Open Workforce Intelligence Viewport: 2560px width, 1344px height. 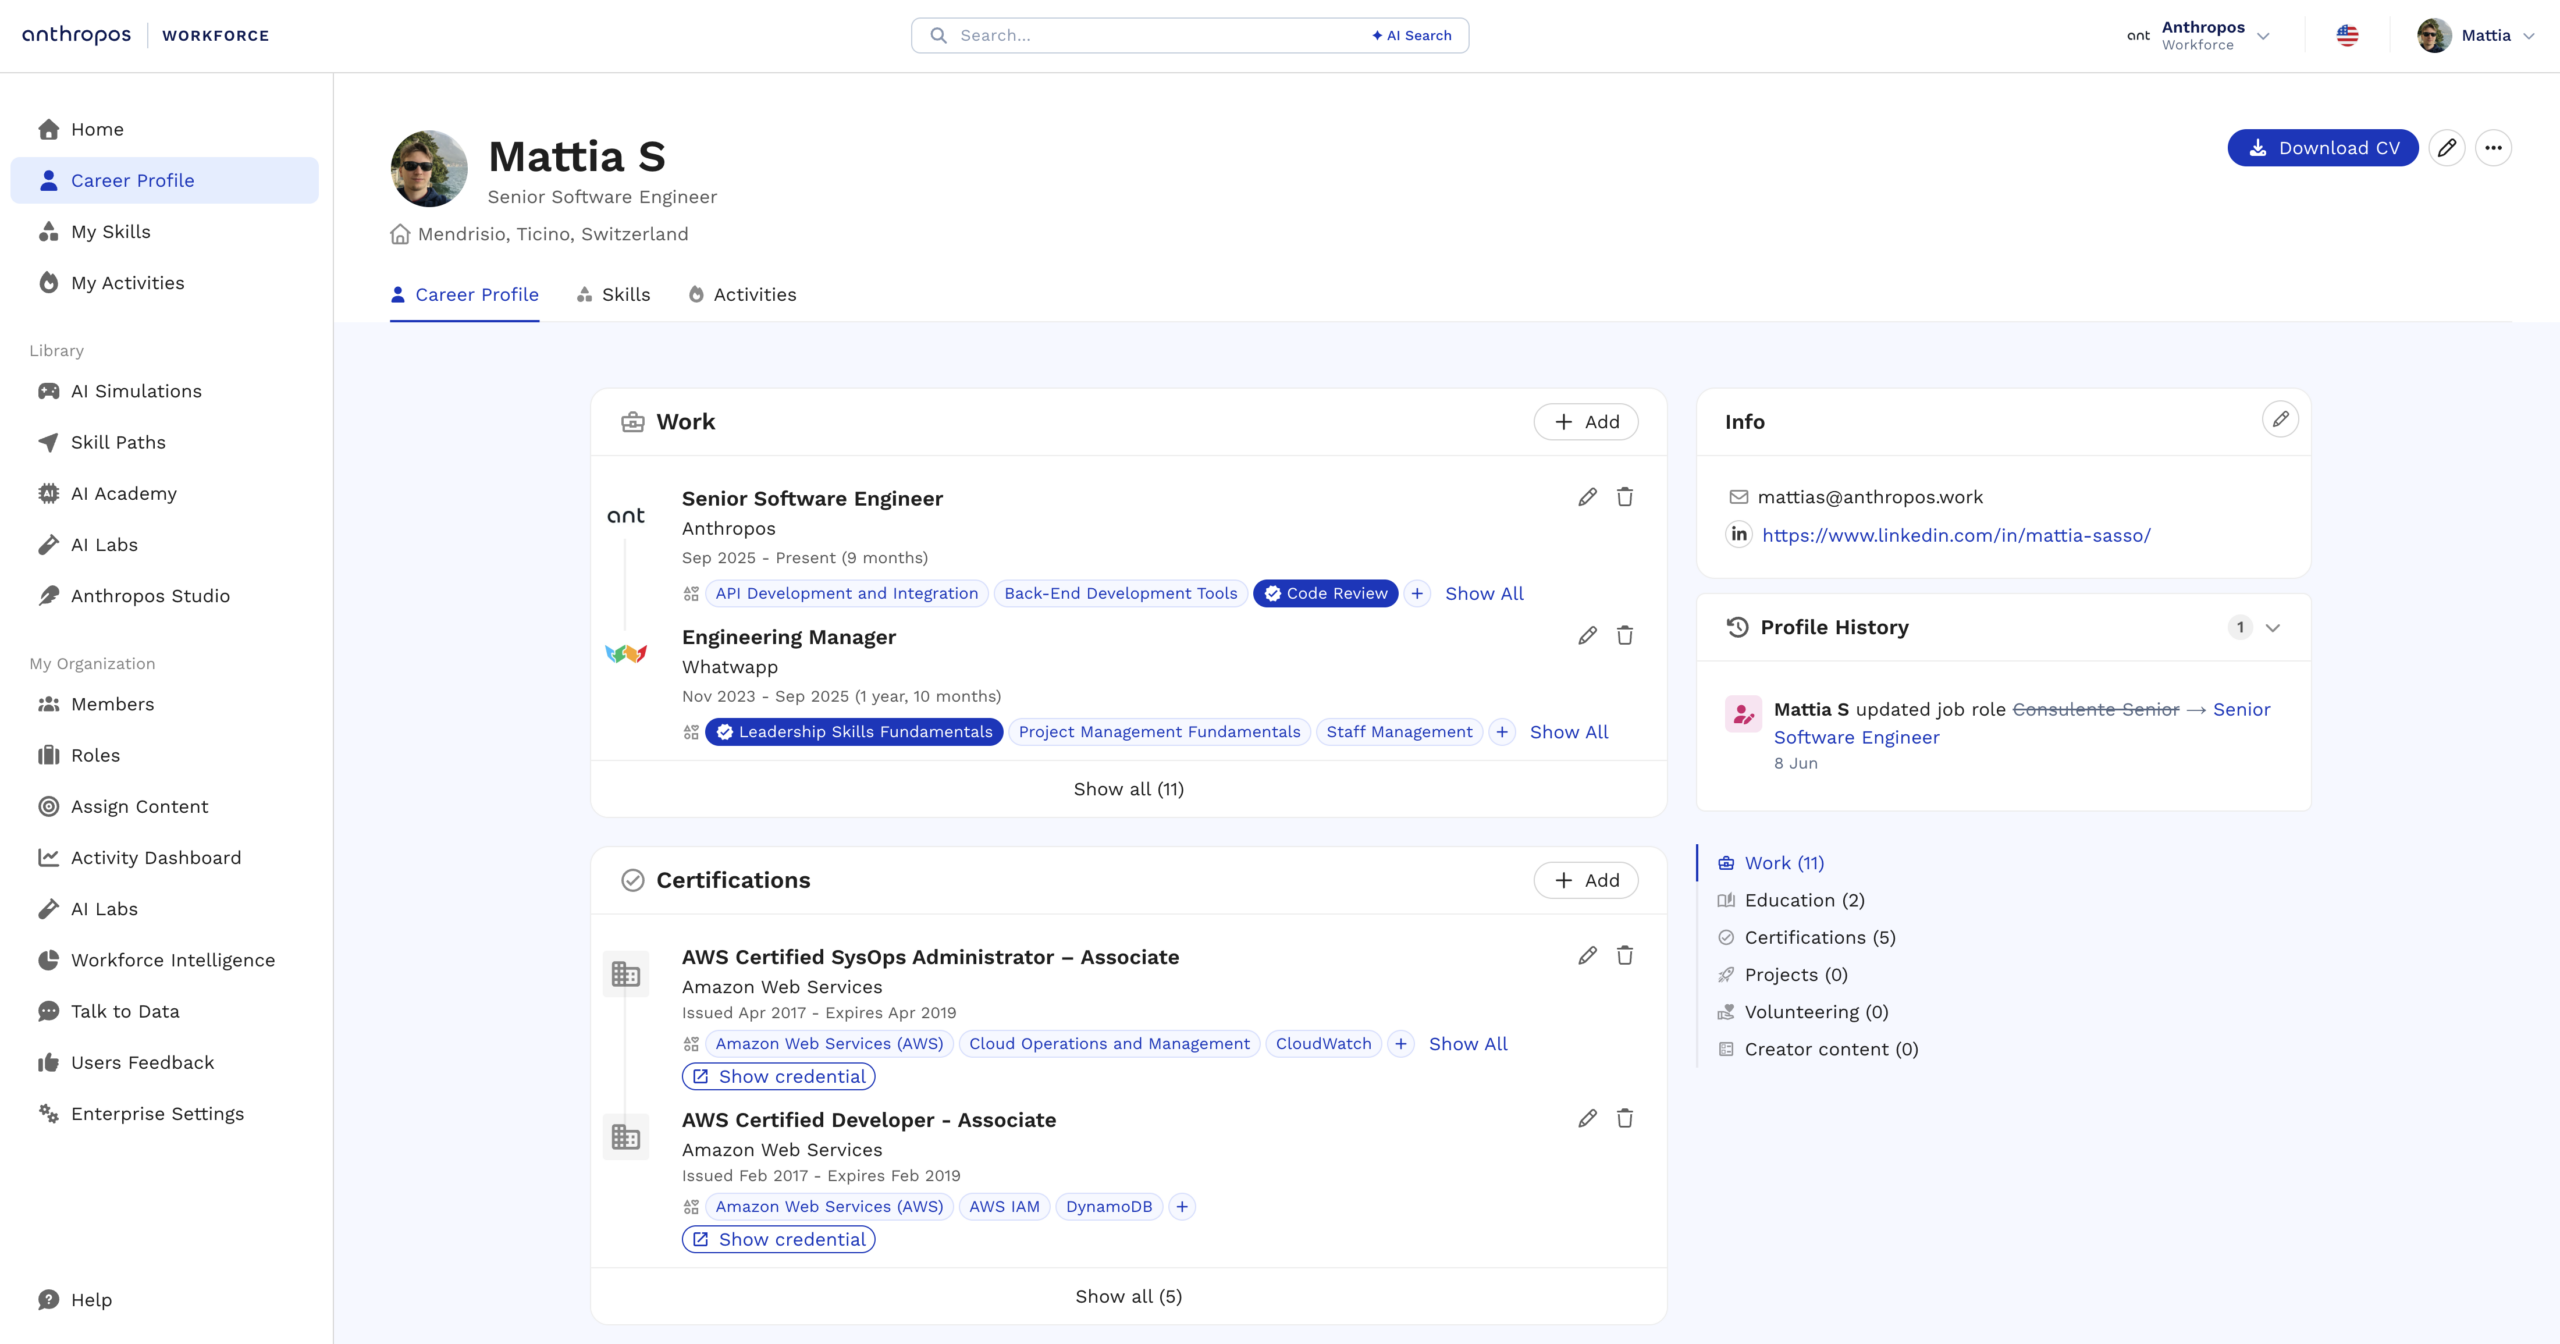click(x=165, y=960)
